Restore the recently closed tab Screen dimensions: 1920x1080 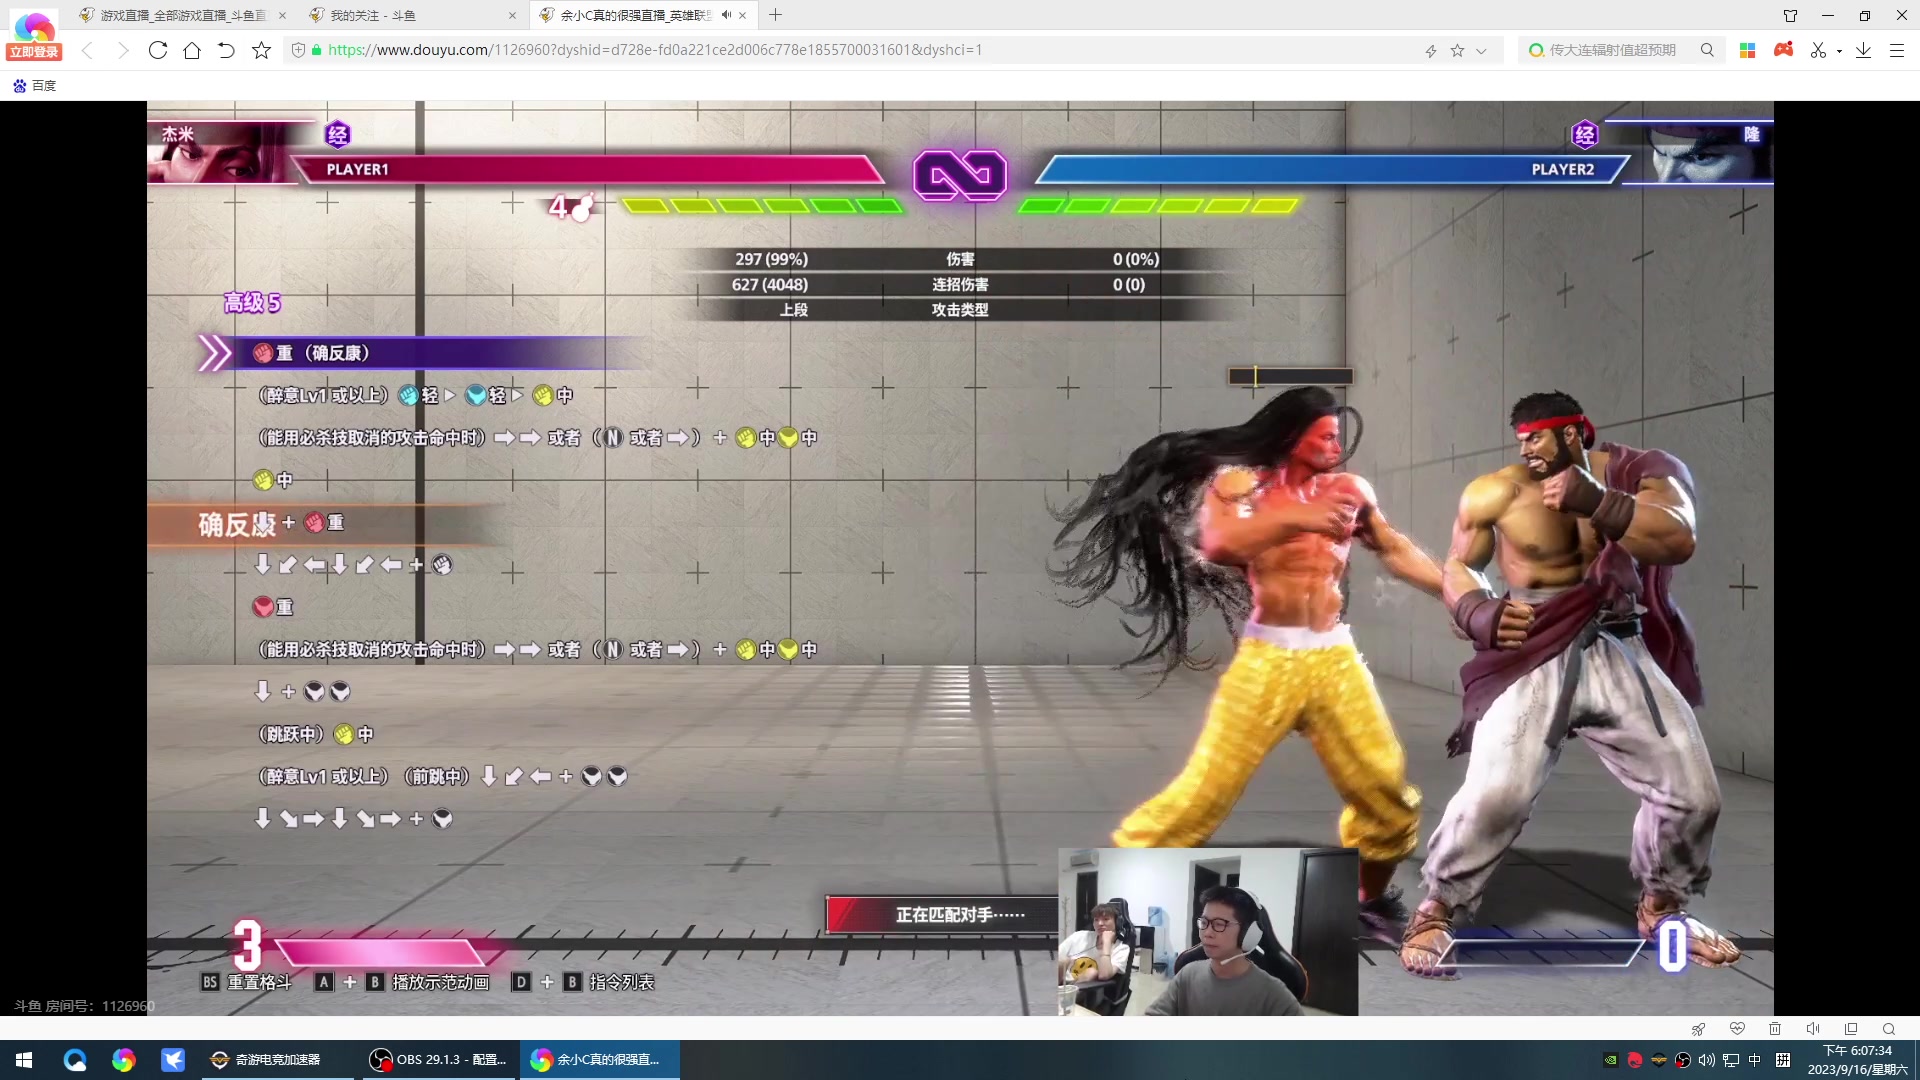point(226,50)
